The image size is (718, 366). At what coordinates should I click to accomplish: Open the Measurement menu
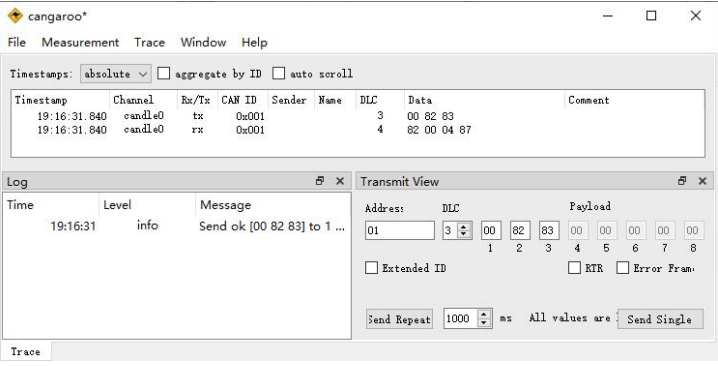click(x=80, y=43)
